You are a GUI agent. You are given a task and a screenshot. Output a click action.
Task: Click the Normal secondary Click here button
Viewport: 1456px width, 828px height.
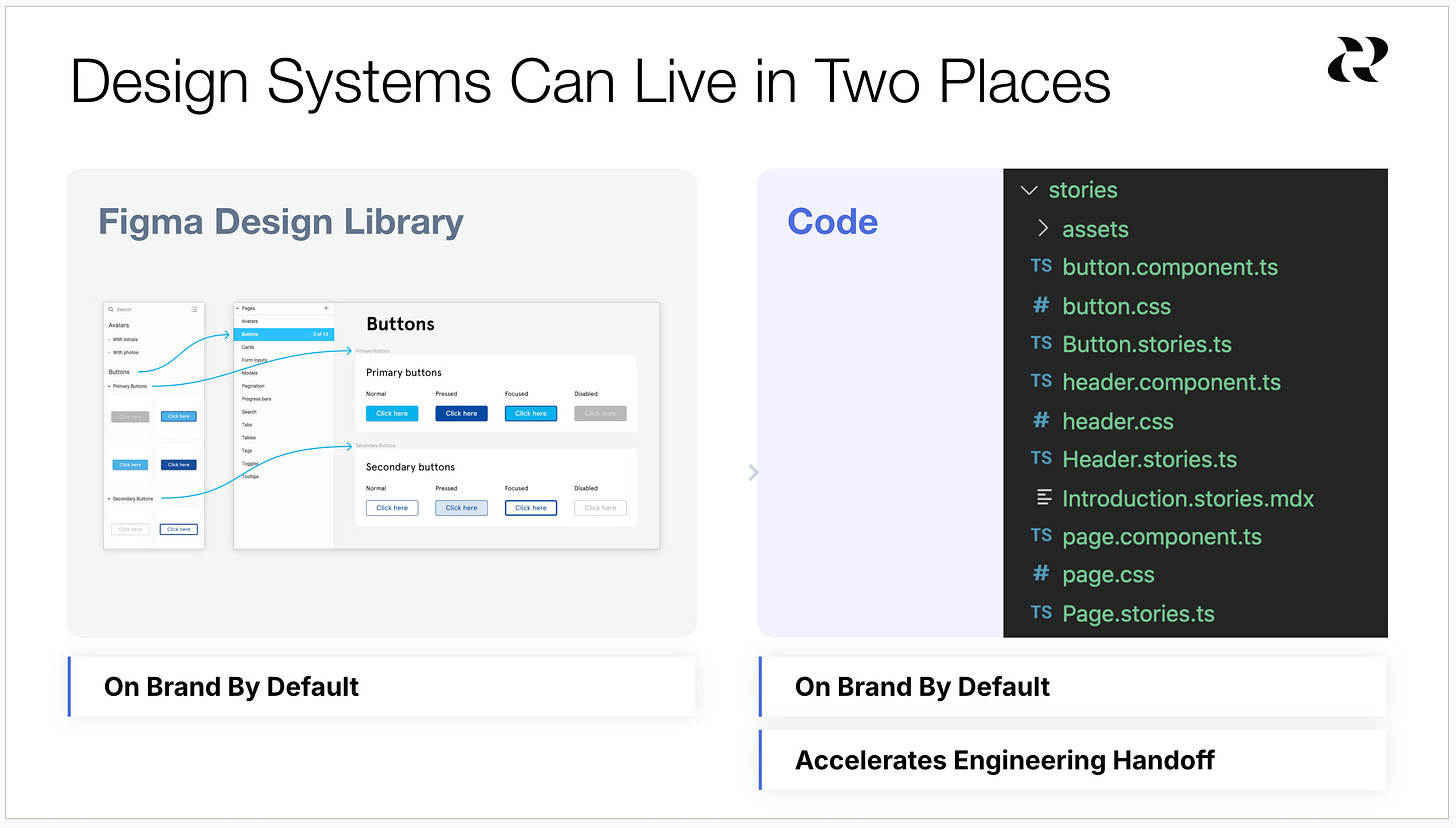tap(392, 508)
